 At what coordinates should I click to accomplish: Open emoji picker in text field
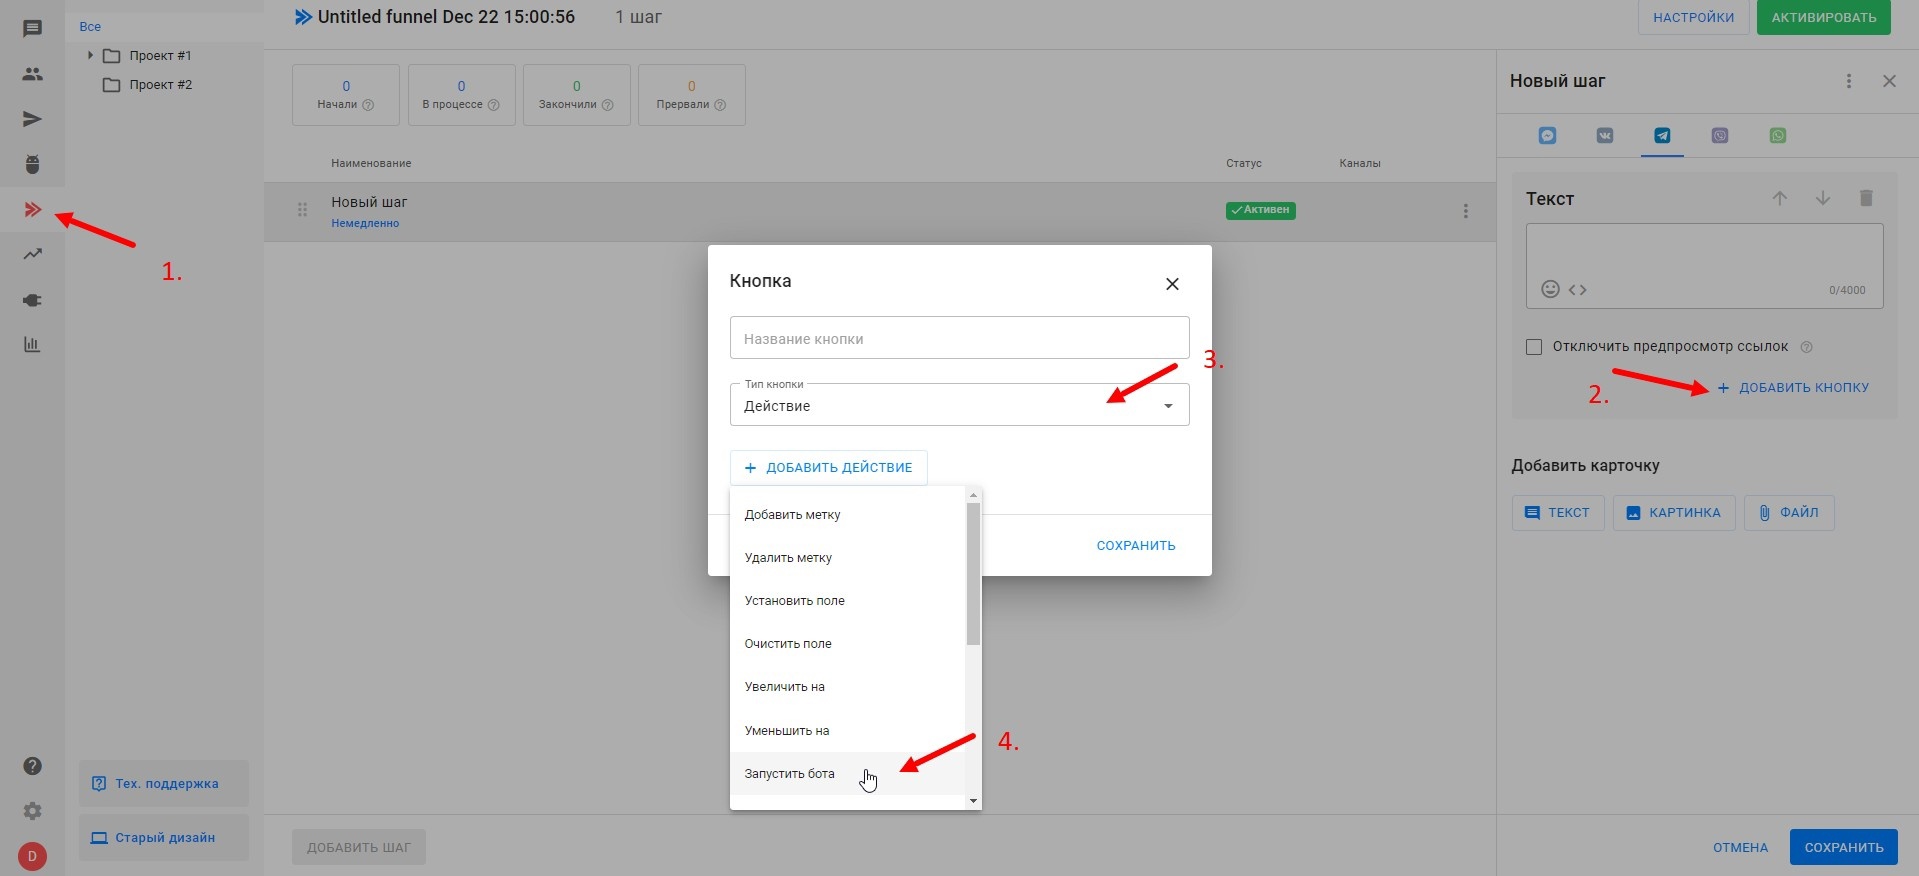click(1550, 289)
